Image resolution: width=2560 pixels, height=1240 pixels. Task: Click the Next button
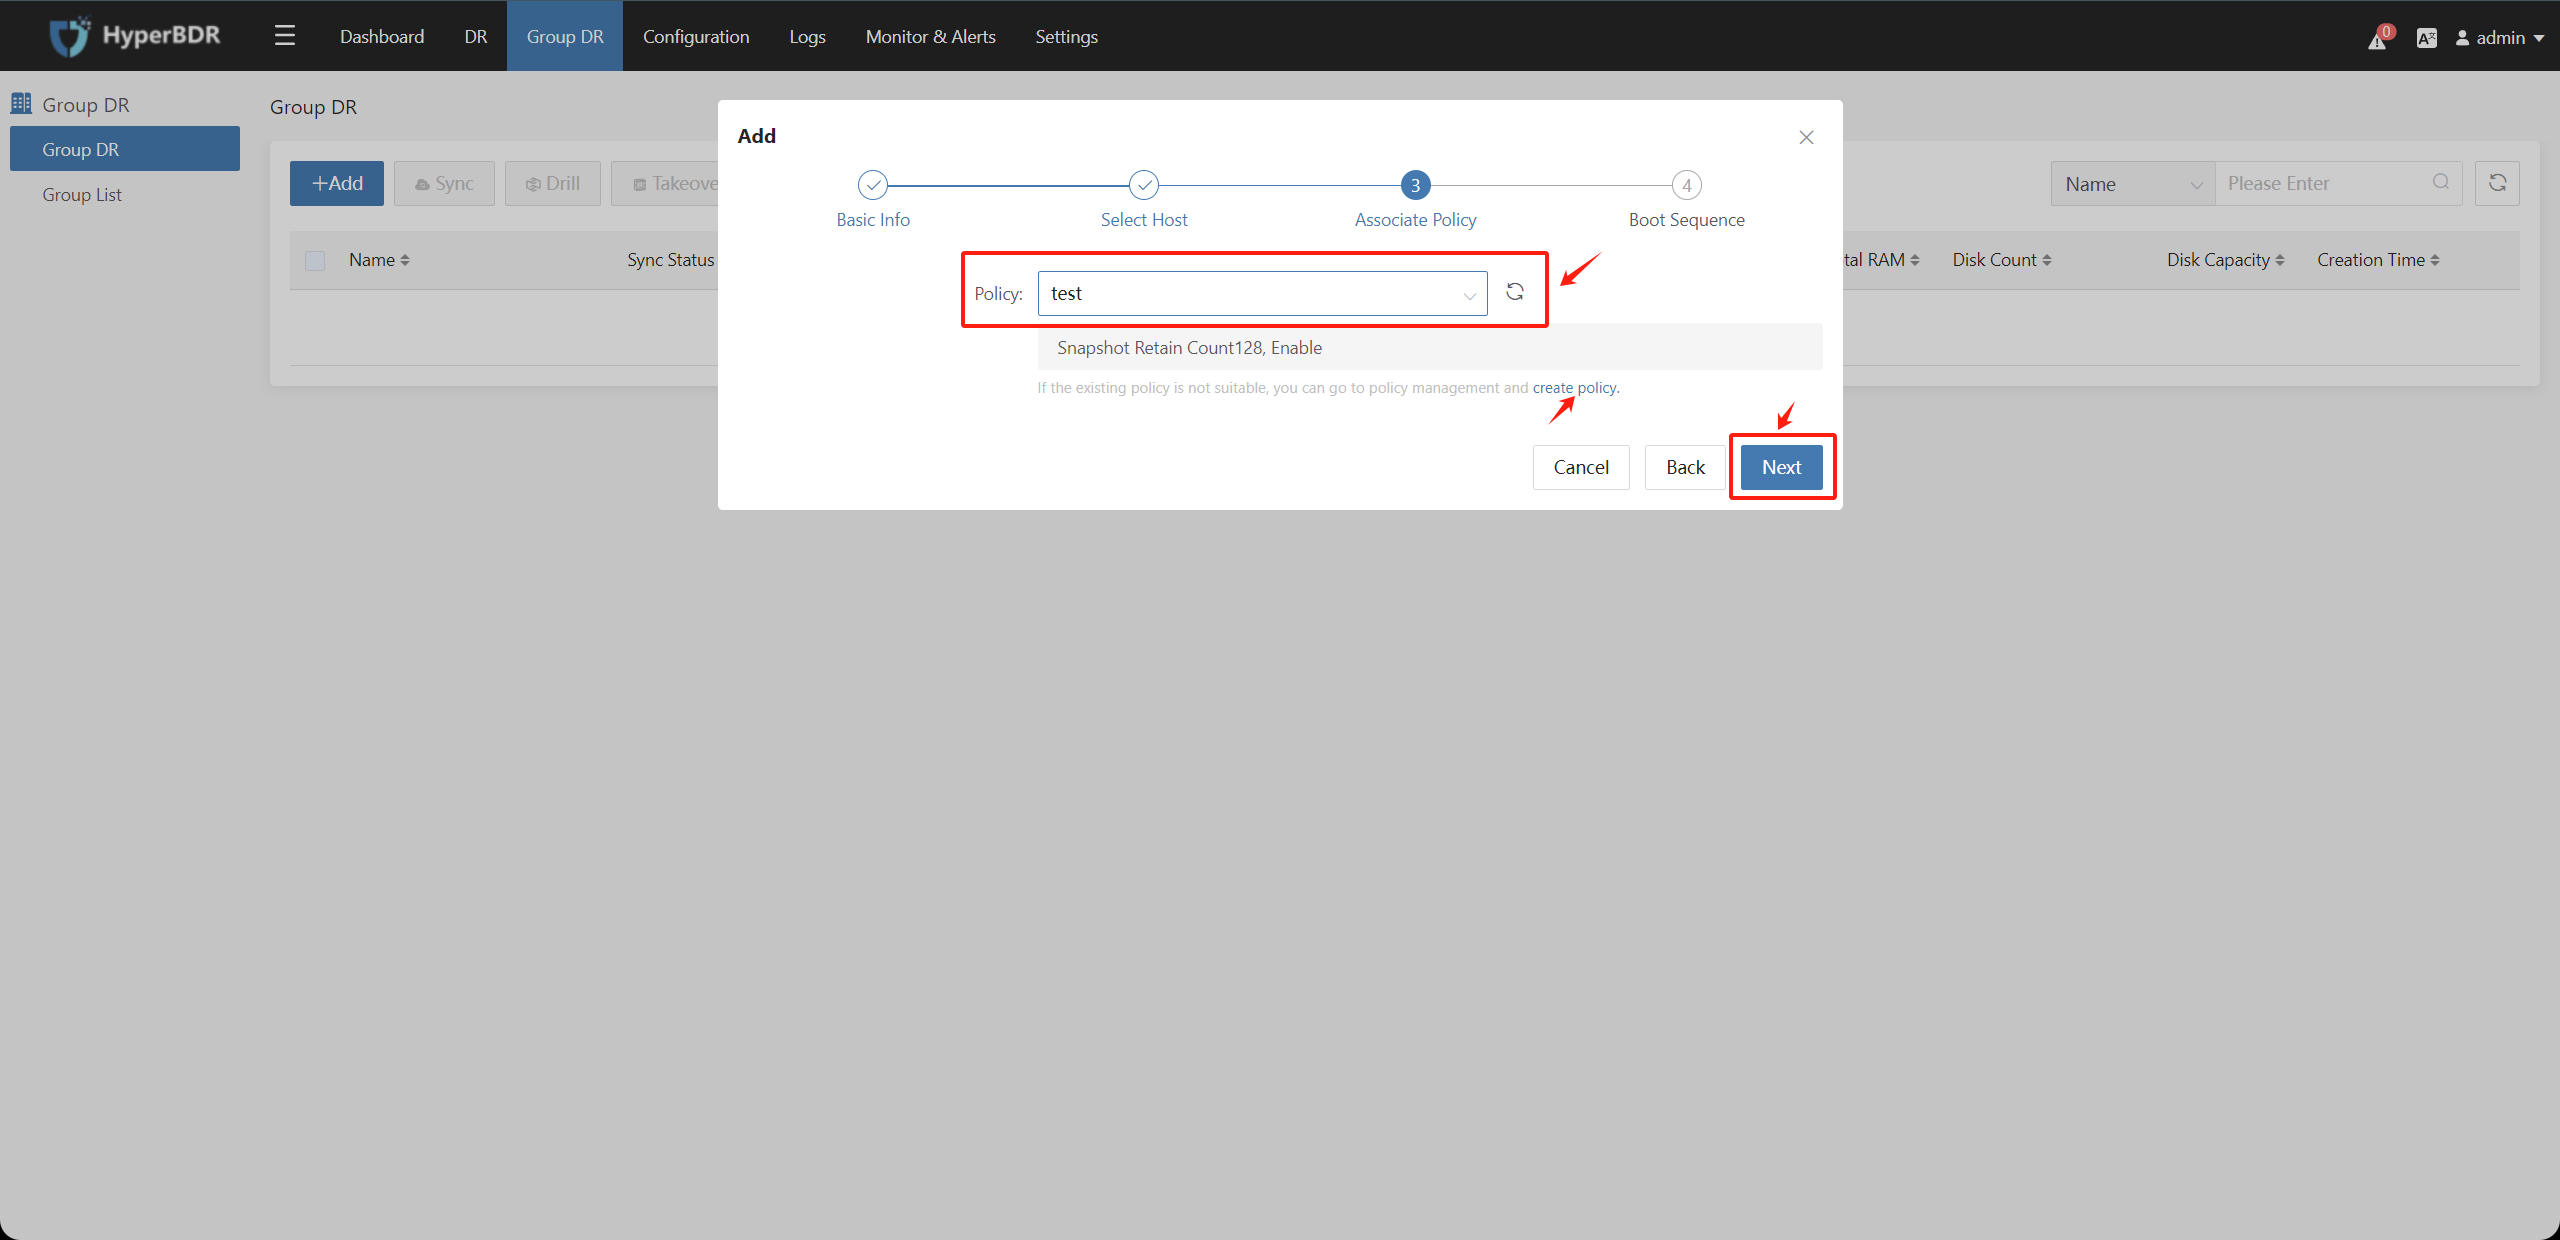pyautogui.click(x=1783, y=467)
